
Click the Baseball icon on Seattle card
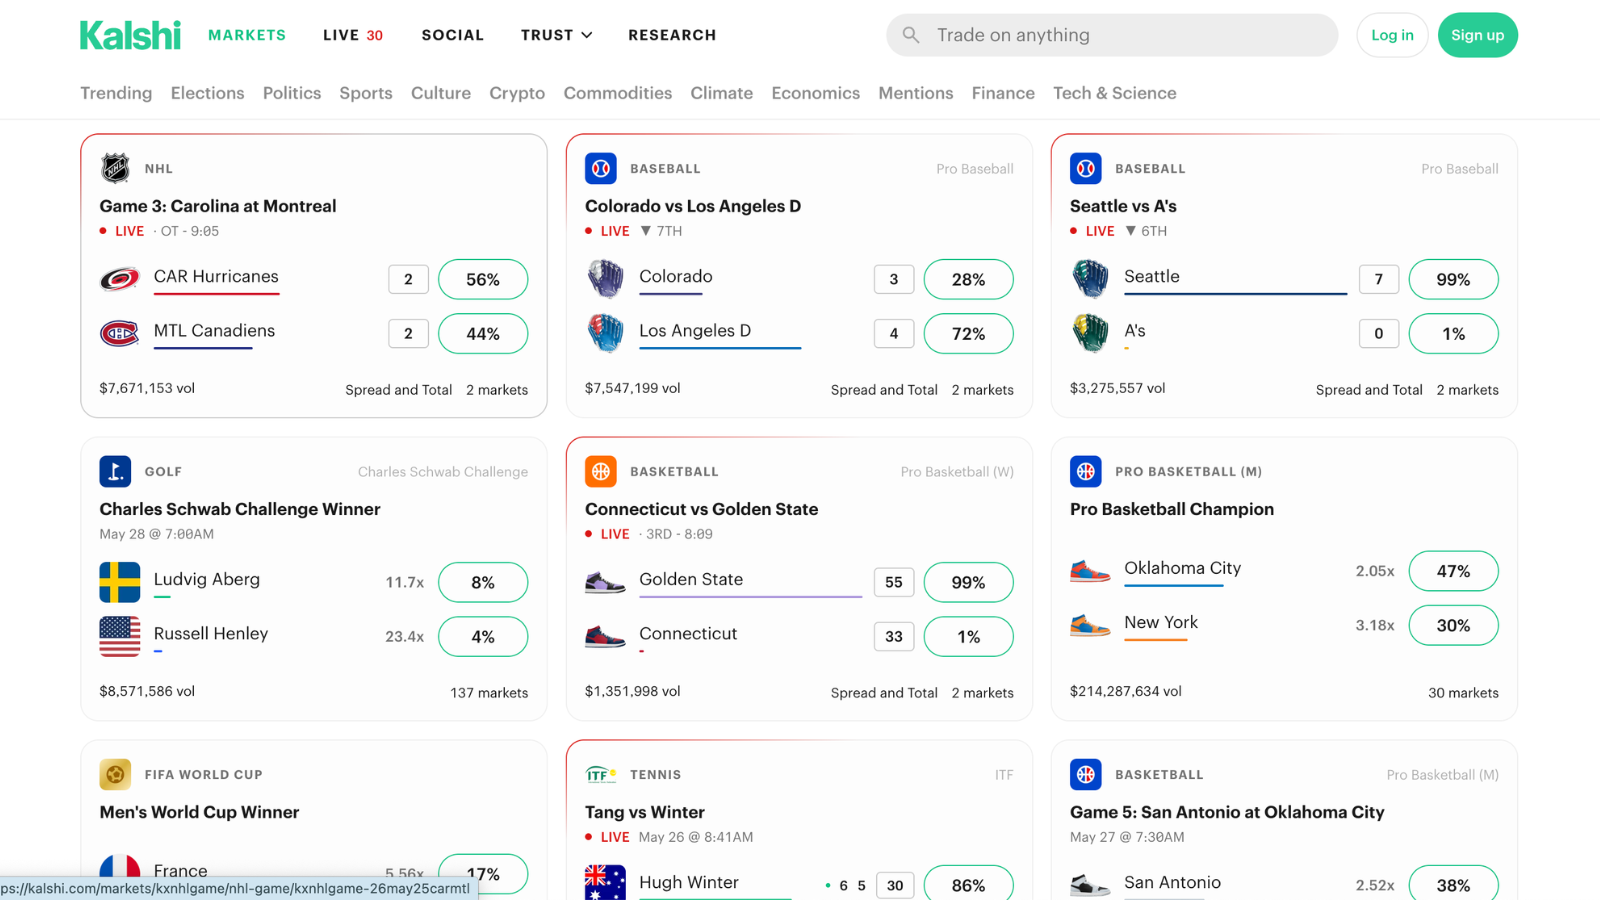click(1086, 168)
